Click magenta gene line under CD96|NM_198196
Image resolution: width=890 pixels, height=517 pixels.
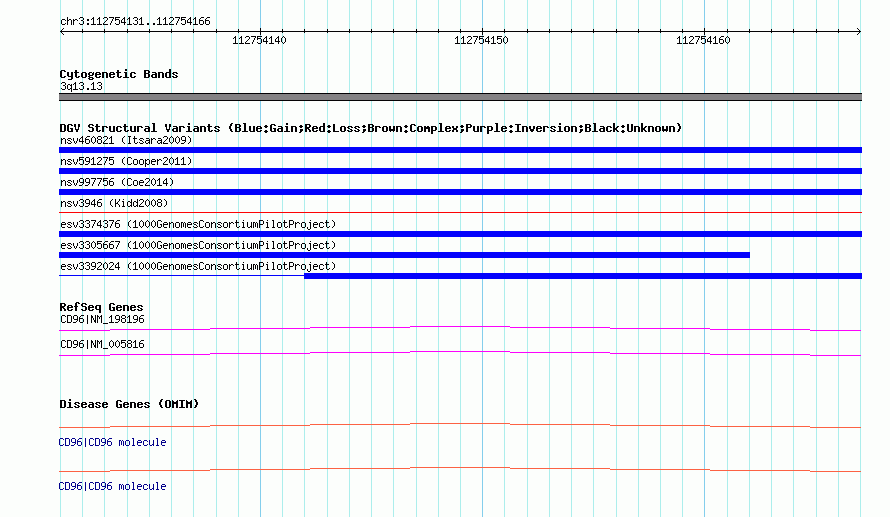pyautogui.click(x=460, y=328)
